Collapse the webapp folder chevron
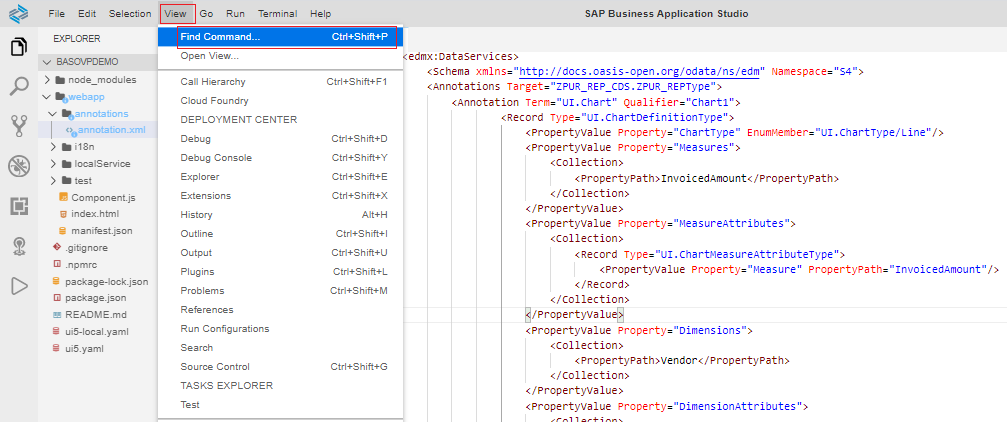Viewport: 1007px width, 422px height. [47, 97]
